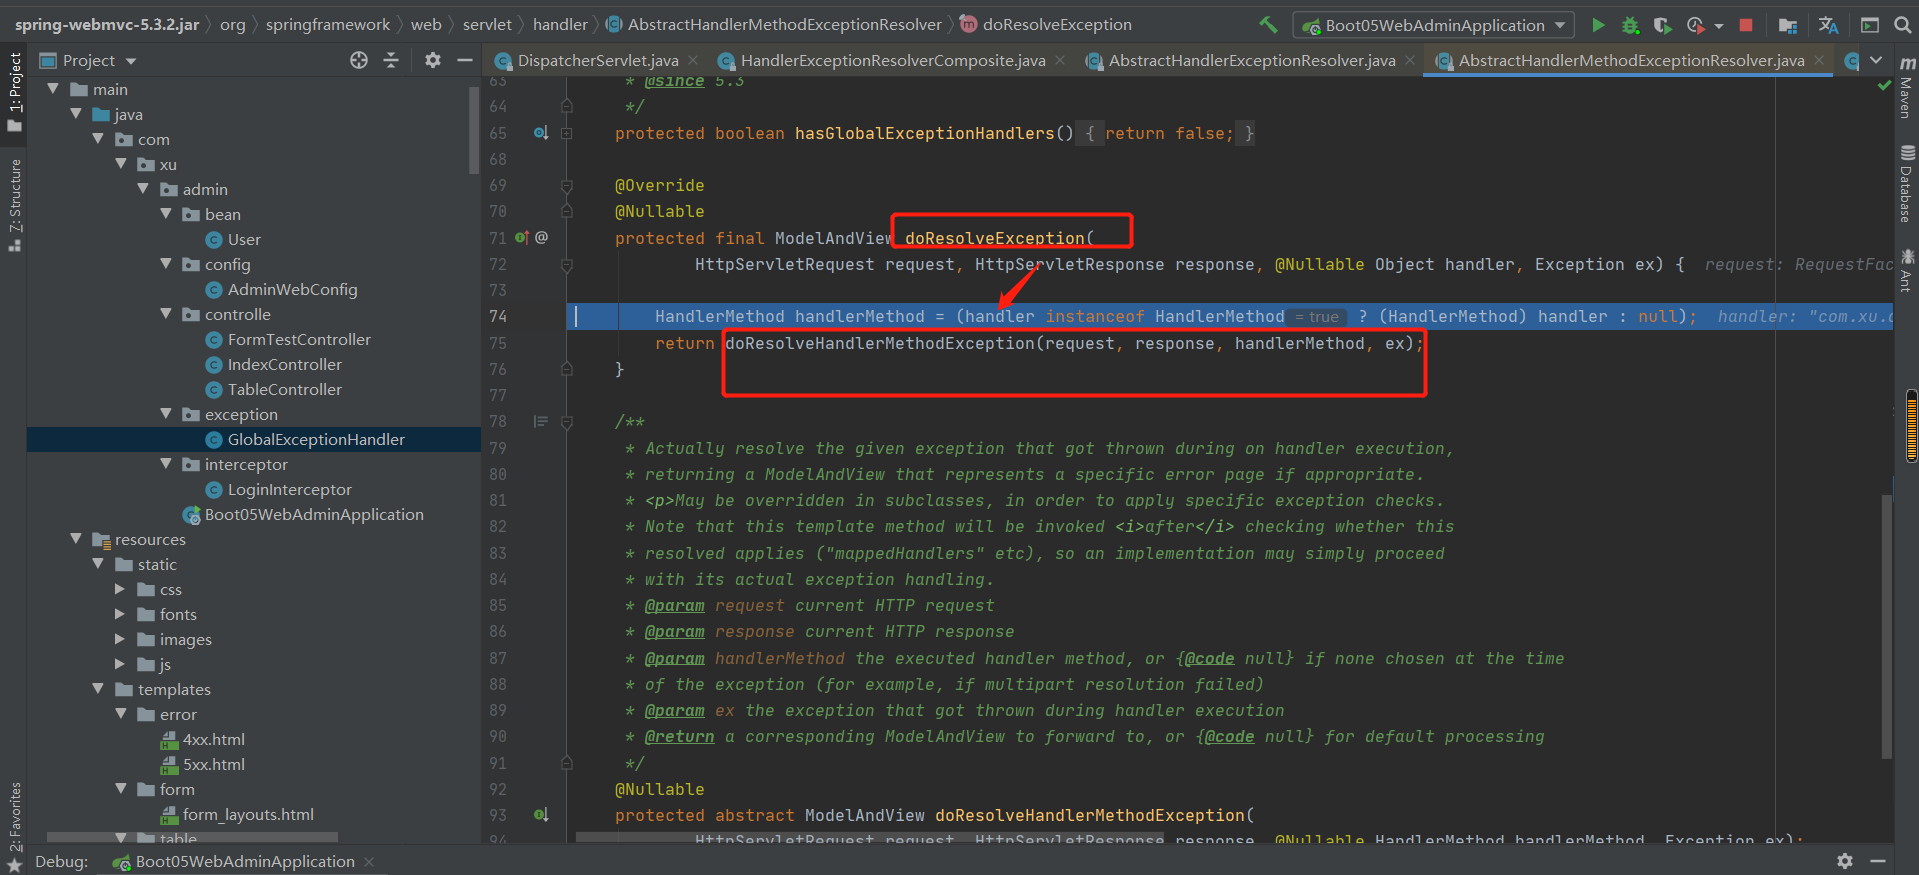Close the AbstractHandlerMethodExceptionResolver.java tab
Screen dimensions: 1919x875
pyautogui.click(x=1819, y=61)
